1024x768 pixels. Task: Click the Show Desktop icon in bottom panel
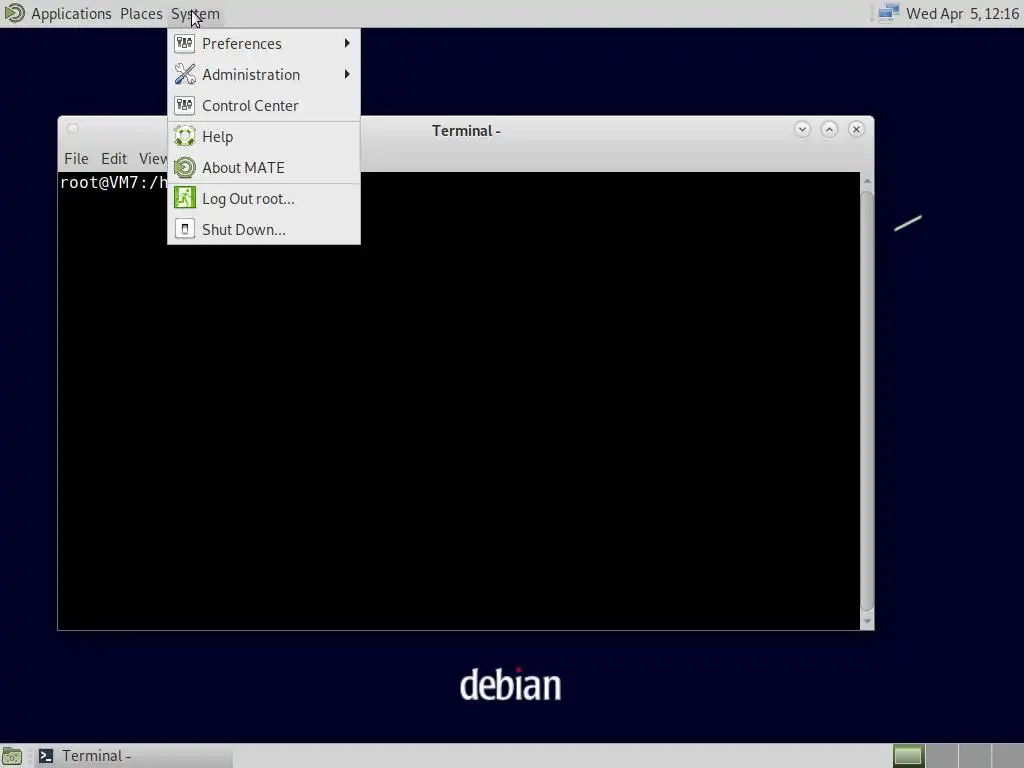click(12, 756)
